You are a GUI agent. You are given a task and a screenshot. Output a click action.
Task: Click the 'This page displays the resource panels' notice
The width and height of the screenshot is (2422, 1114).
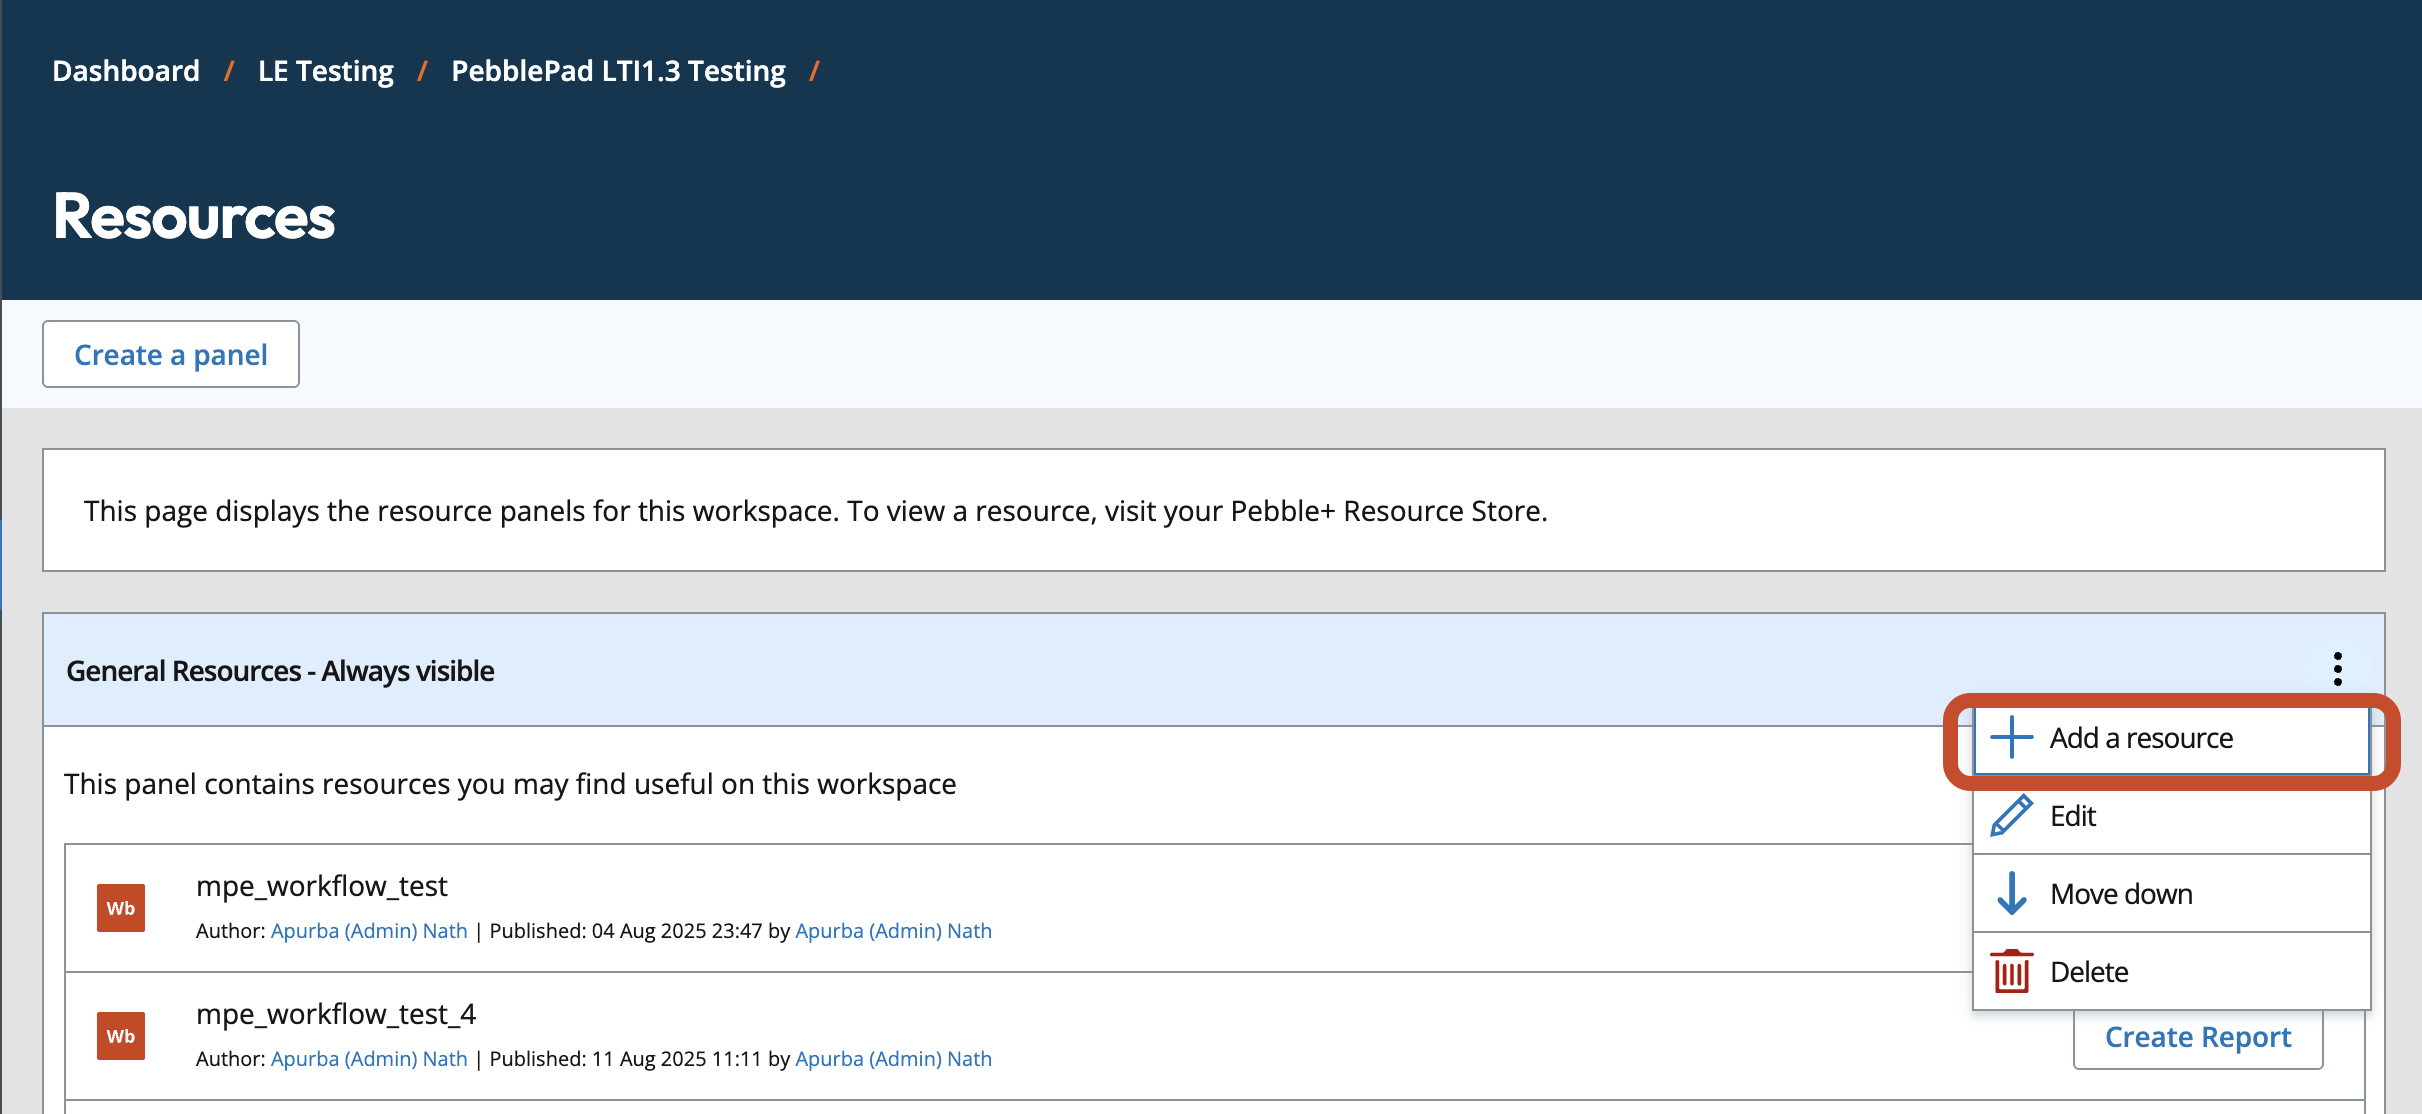(x=815, y=511)
